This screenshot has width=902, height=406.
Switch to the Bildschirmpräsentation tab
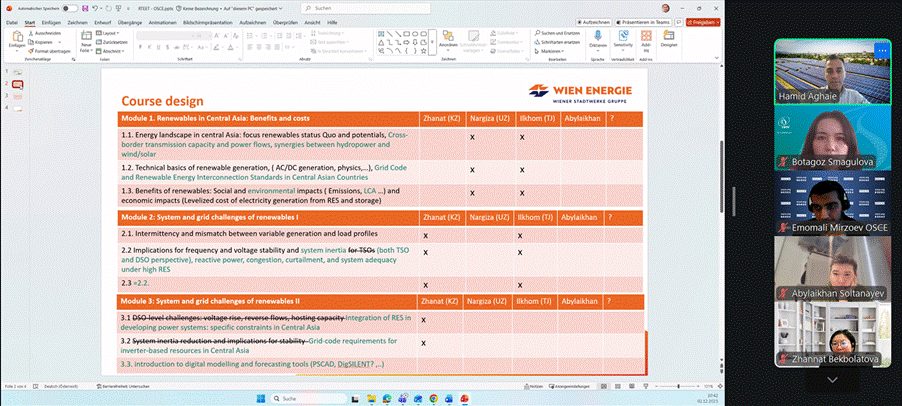pyautogui.click(x=210, y=21)
